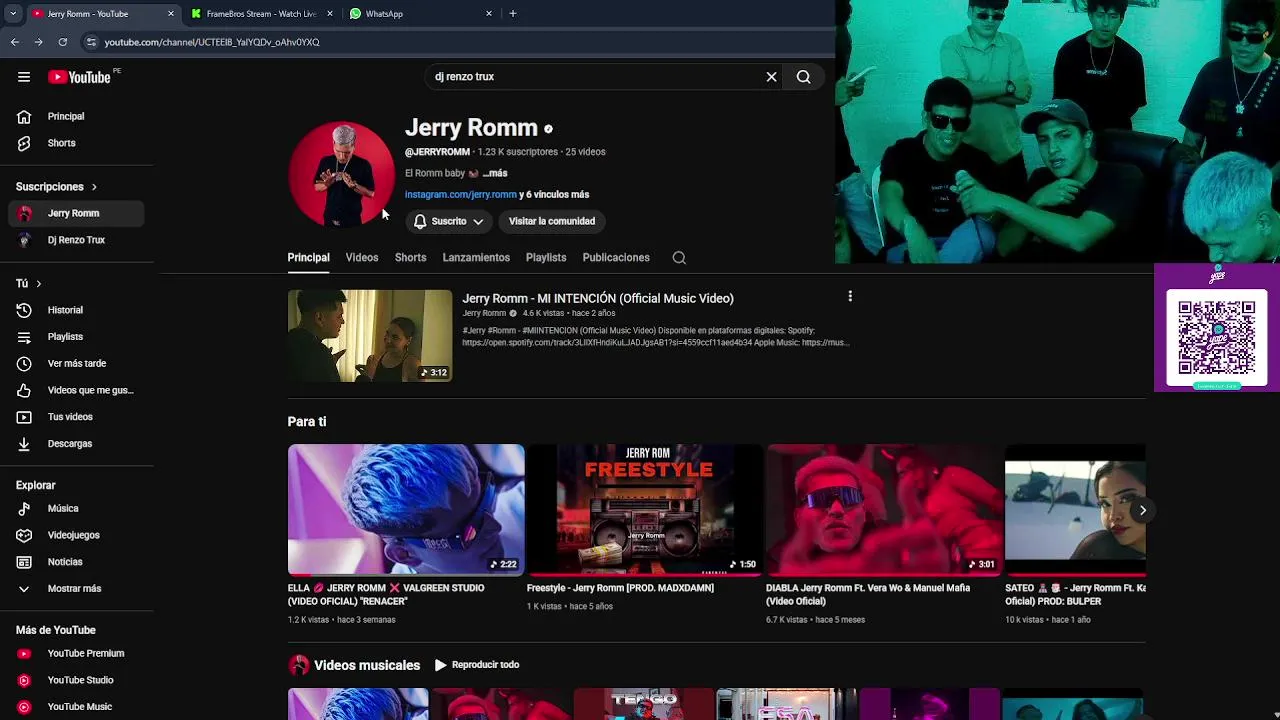Expand Mostrar más in sidebar

click(77, 589)
